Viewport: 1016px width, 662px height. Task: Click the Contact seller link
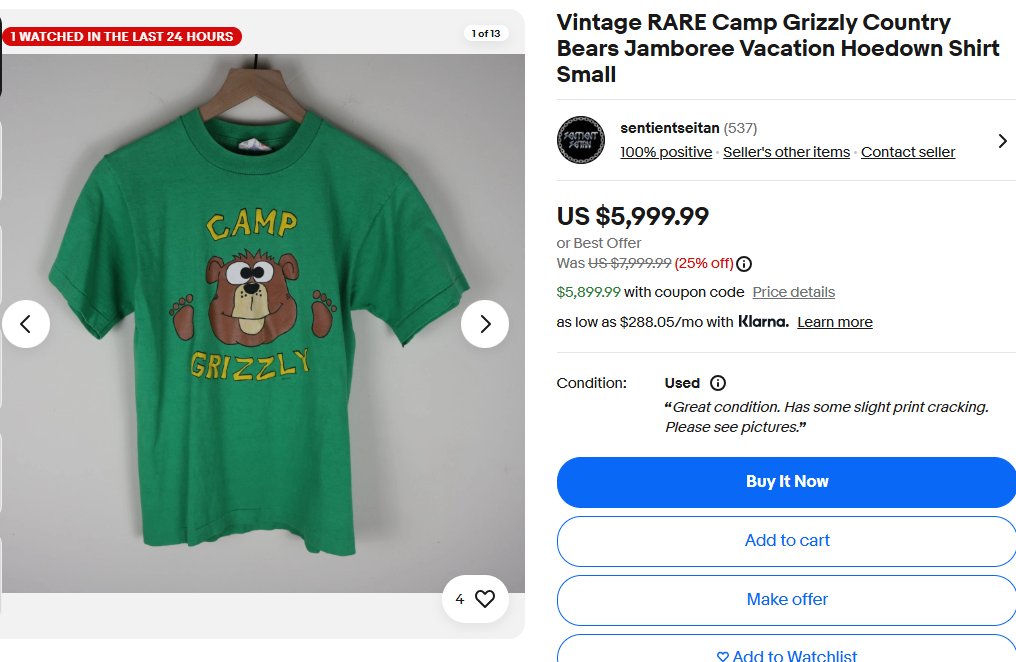coord(908,152)
